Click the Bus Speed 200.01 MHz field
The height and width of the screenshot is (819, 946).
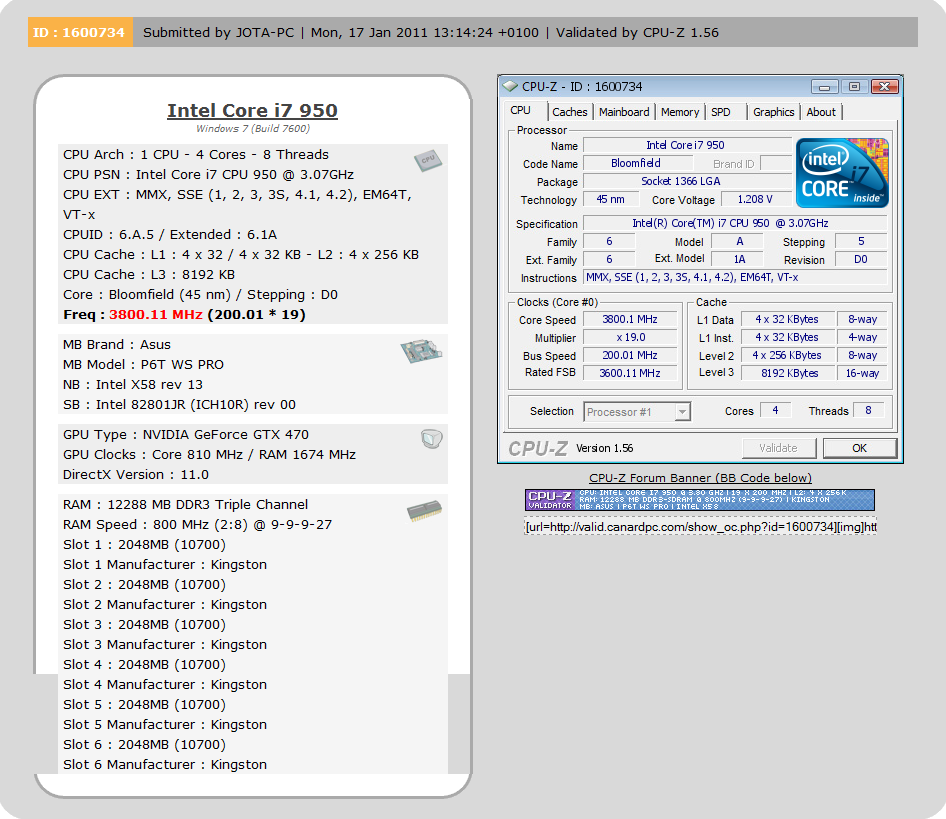pos(630,355)
